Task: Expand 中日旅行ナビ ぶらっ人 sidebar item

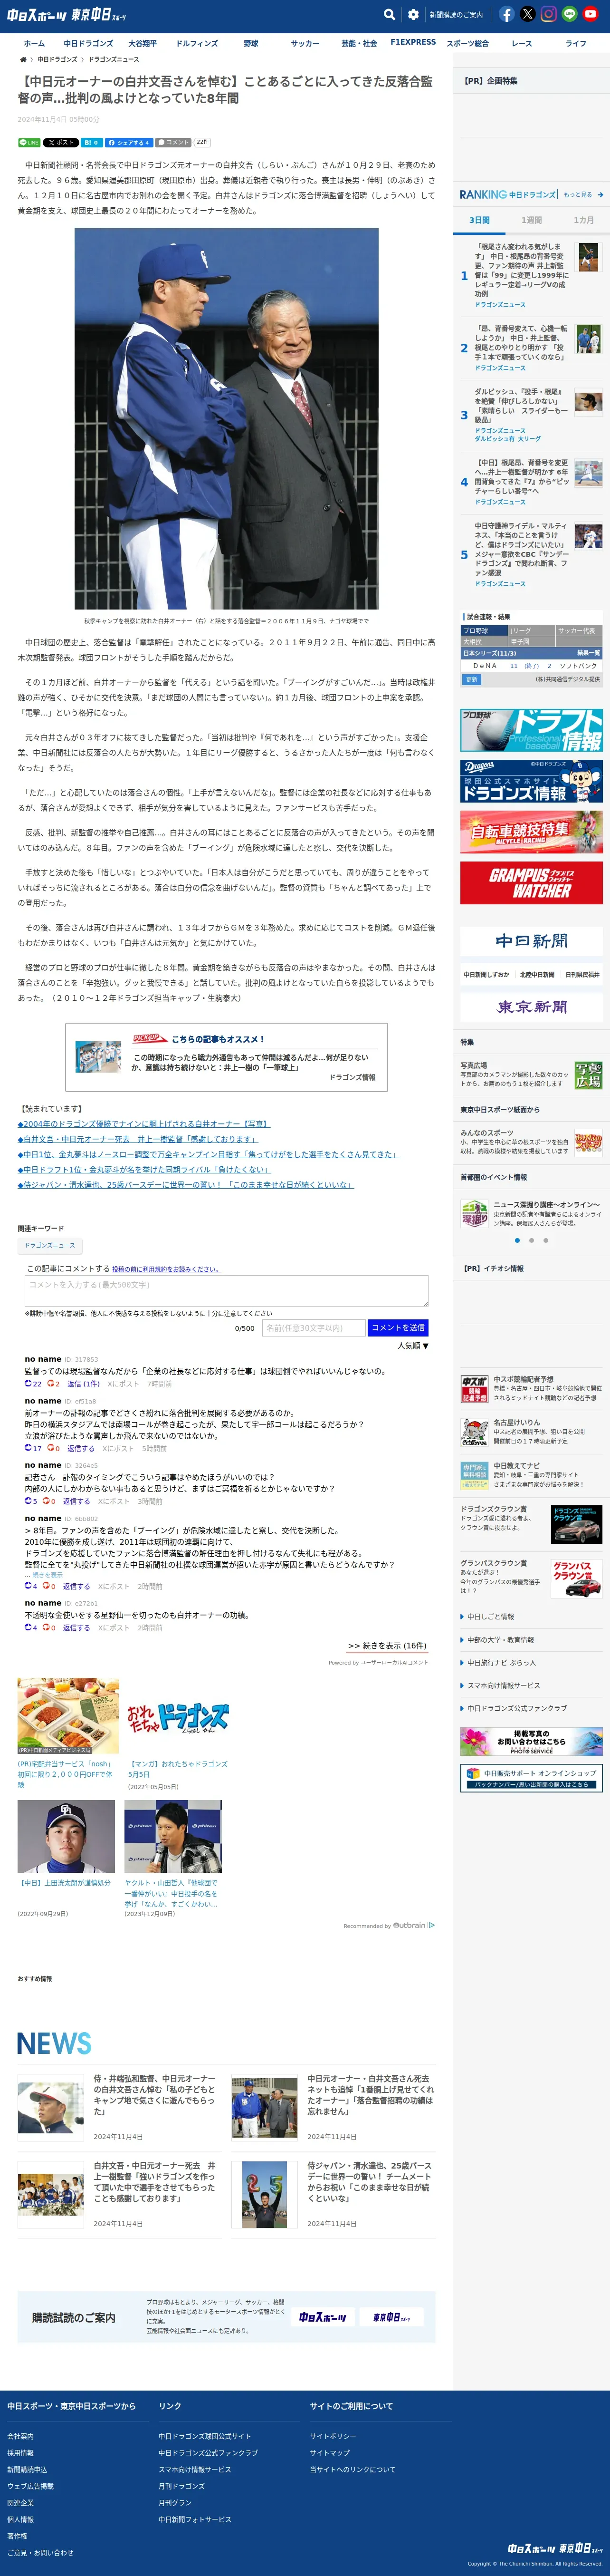Action: (x=497, y=1663)
